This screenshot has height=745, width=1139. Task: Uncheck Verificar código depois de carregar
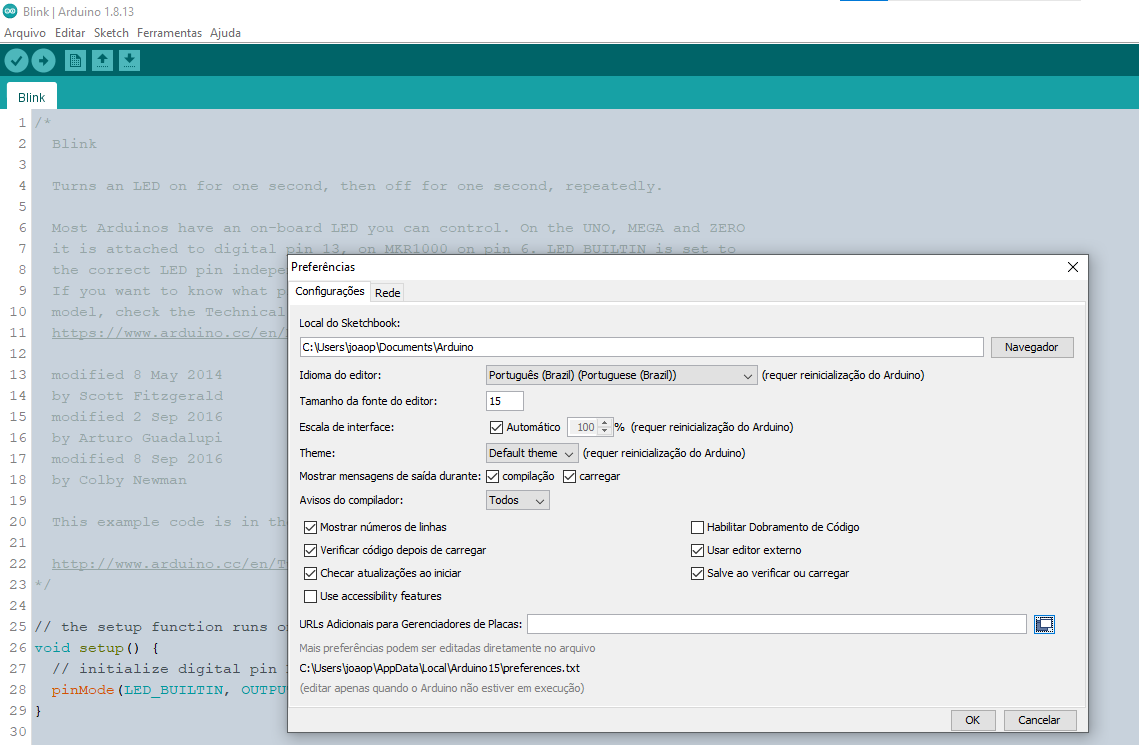(x=310, y=550)
